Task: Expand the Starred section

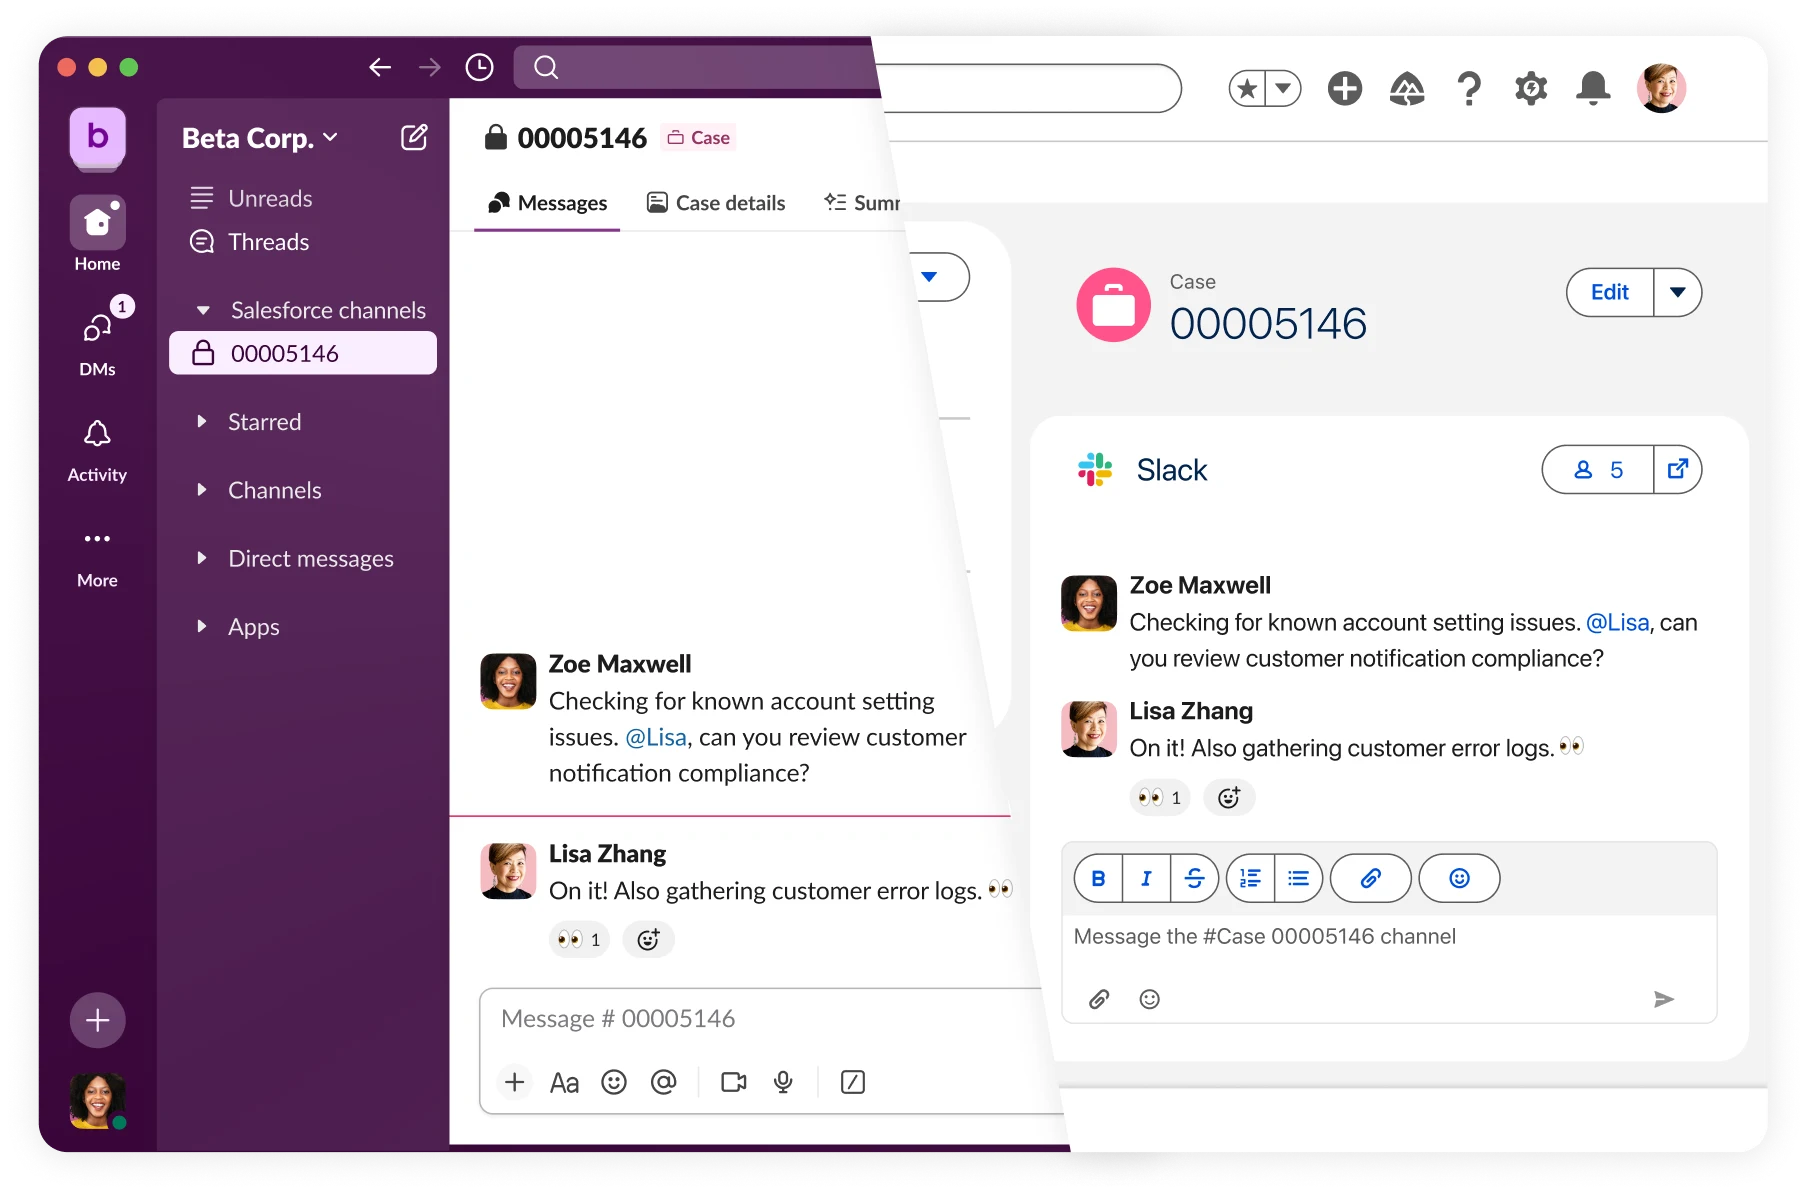Action: tap(202, 422)
